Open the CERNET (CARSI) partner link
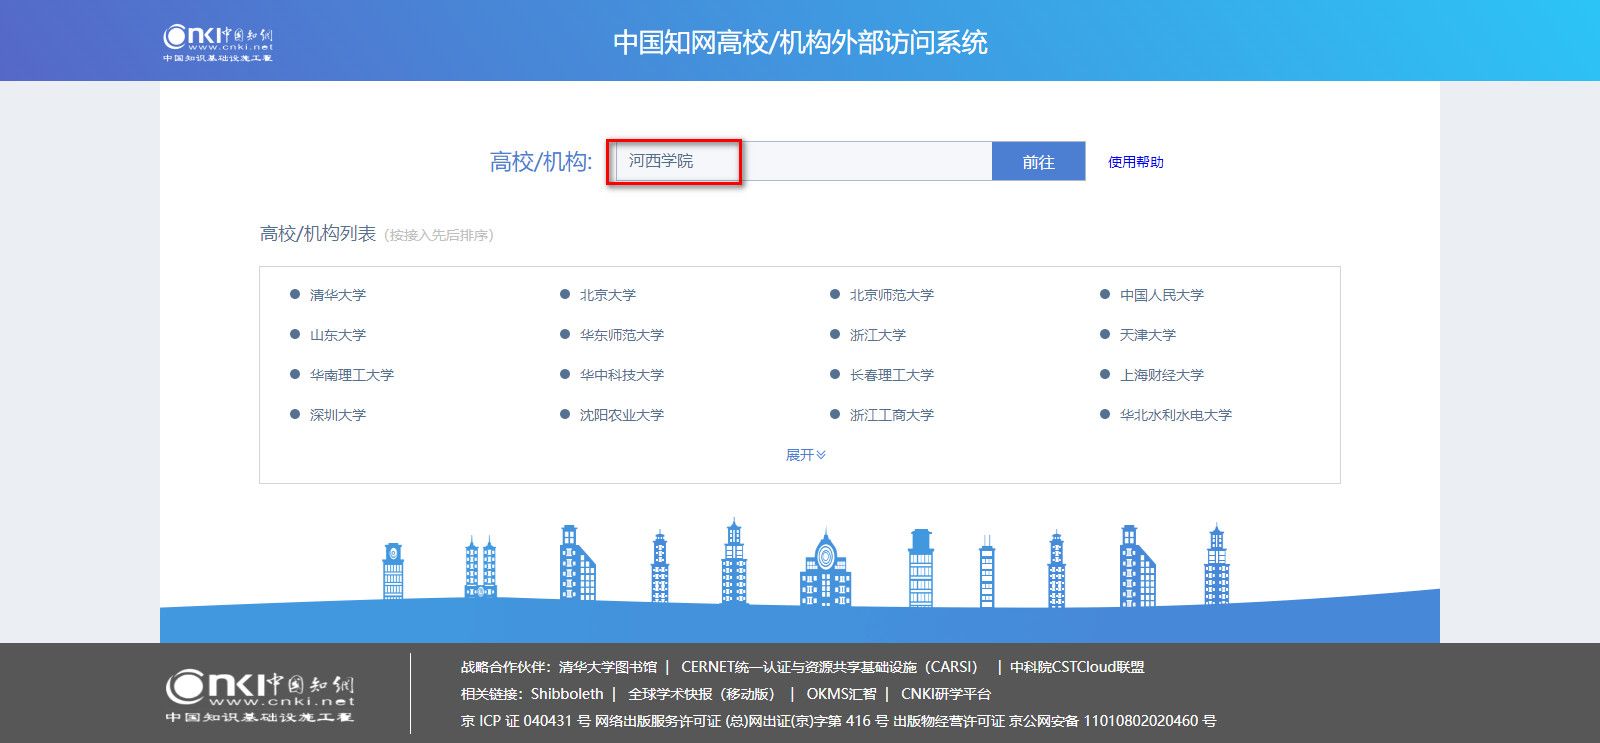Image resolution: width=1600 pixels, height=743 pixels. [x=829, y=667]
